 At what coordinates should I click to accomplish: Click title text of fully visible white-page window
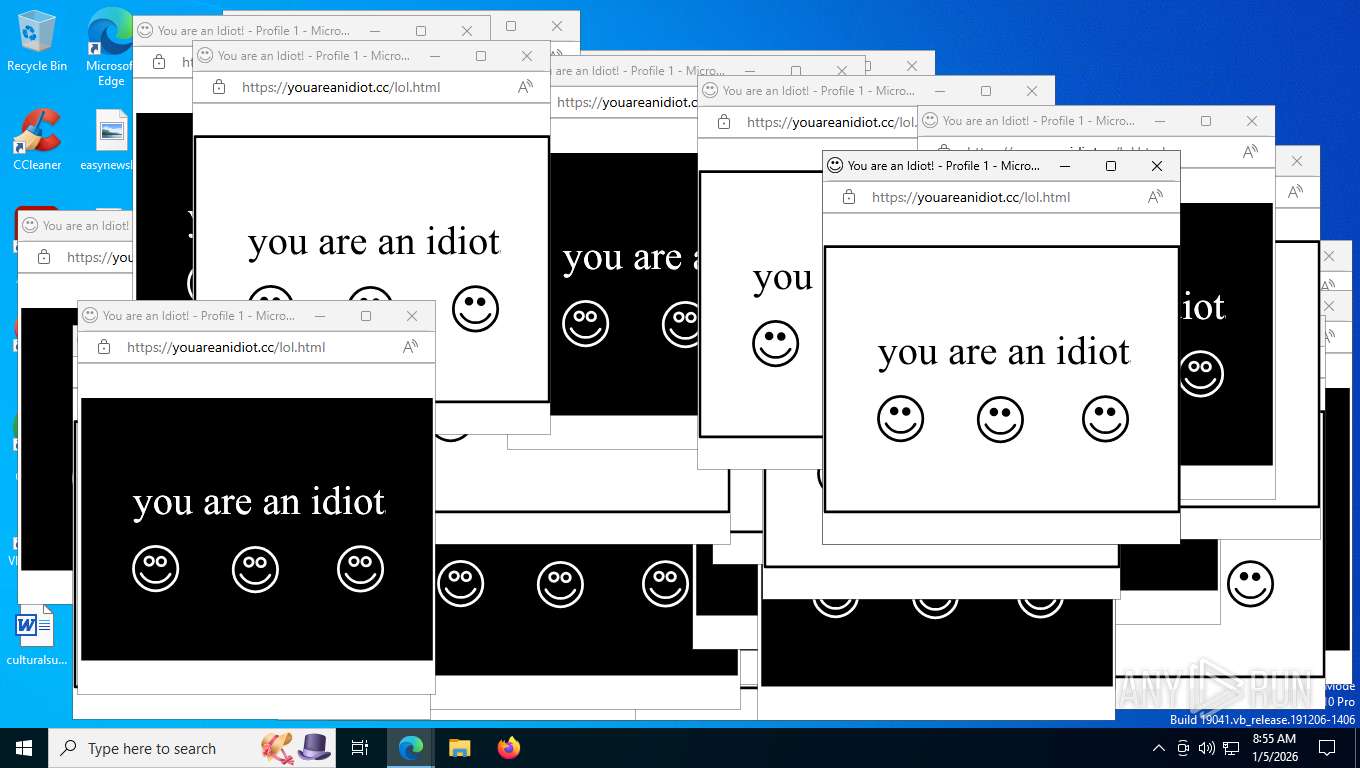tap(944, 166)
